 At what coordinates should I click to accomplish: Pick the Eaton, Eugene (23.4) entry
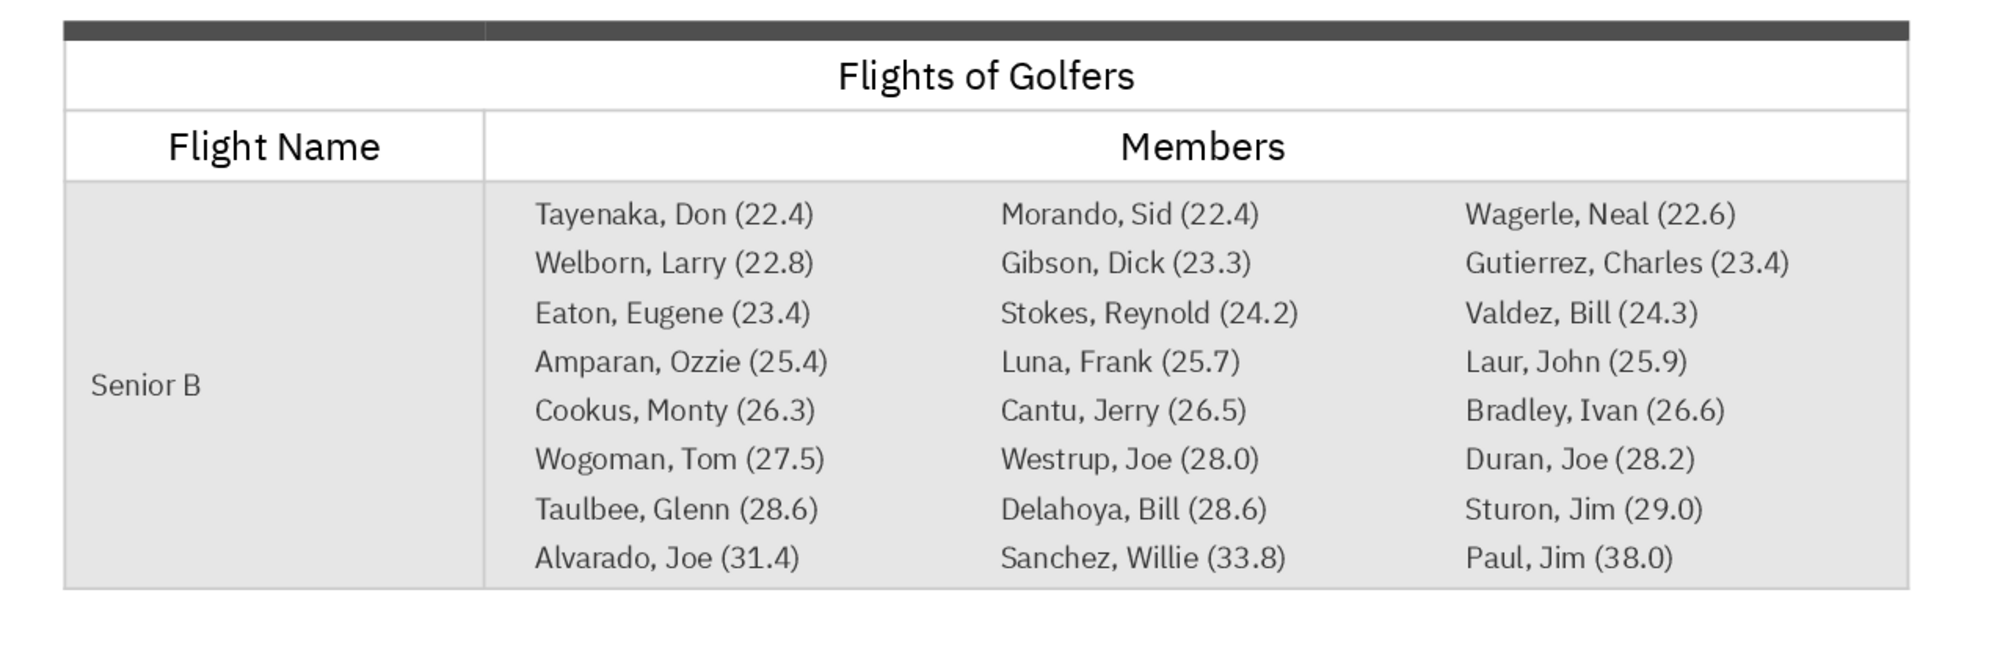(x=672, y=313)
